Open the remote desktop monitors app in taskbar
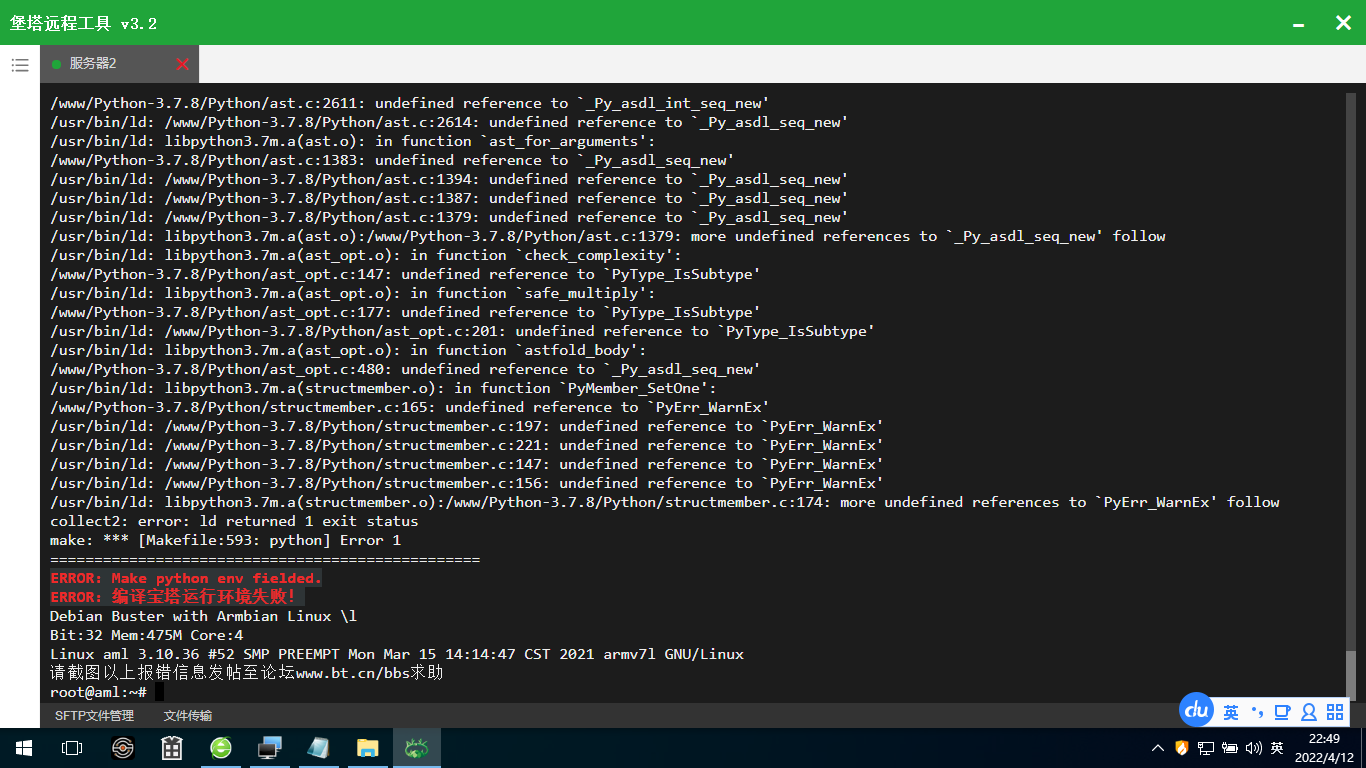 click(x=270, y=748)
